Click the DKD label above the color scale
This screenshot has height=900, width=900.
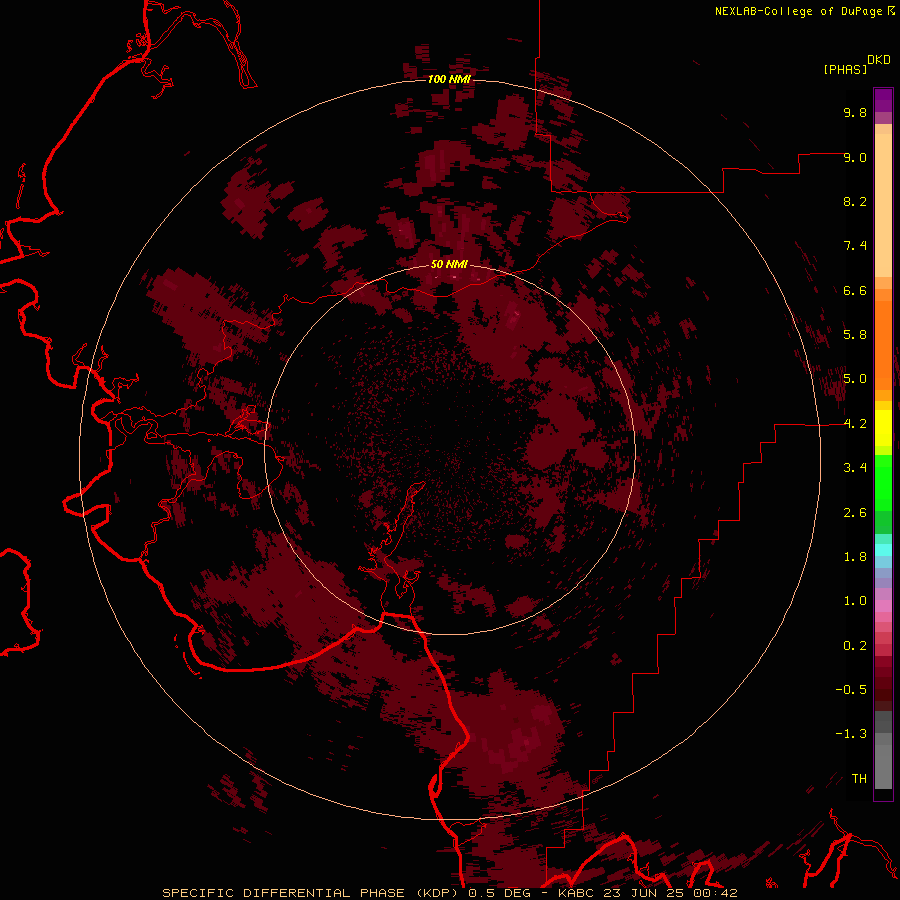click(x=879, y=60)
